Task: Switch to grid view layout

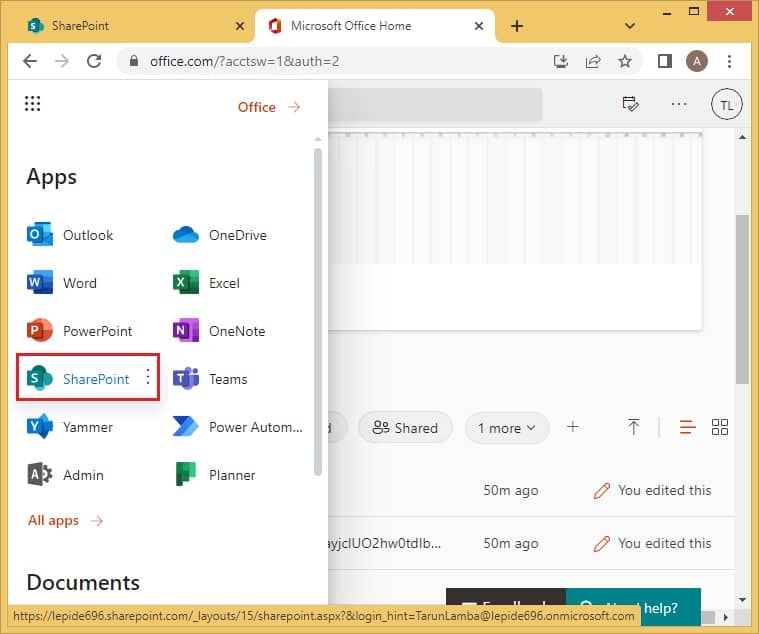Action: pyautogui.click(x=720, y=427)
